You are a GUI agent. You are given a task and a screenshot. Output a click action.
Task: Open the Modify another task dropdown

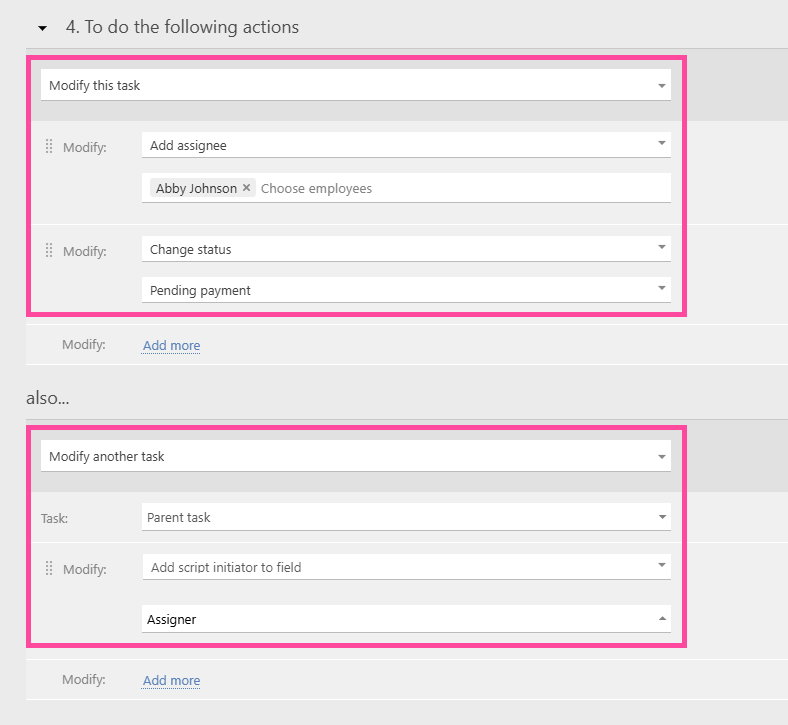[x=355, y=456]
